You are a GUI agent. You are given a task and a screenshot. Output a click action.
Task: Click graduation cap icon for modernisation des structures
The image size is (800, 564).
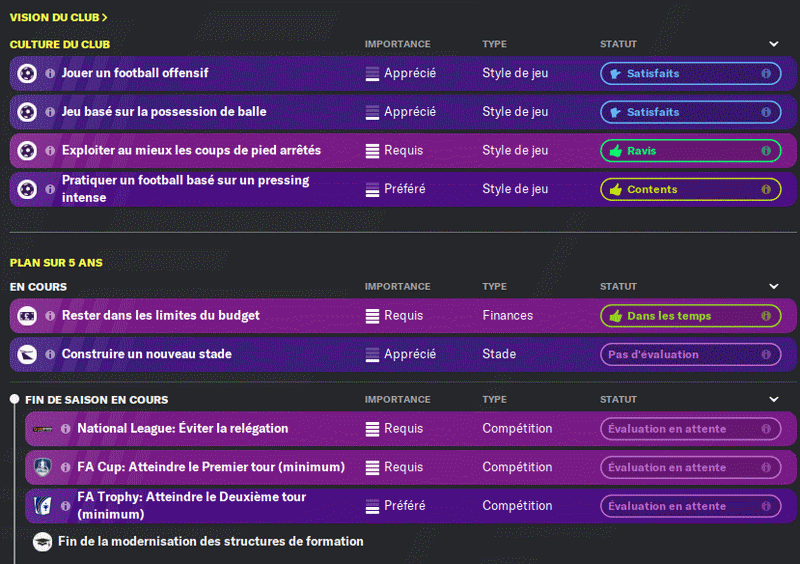pos(43,542)
